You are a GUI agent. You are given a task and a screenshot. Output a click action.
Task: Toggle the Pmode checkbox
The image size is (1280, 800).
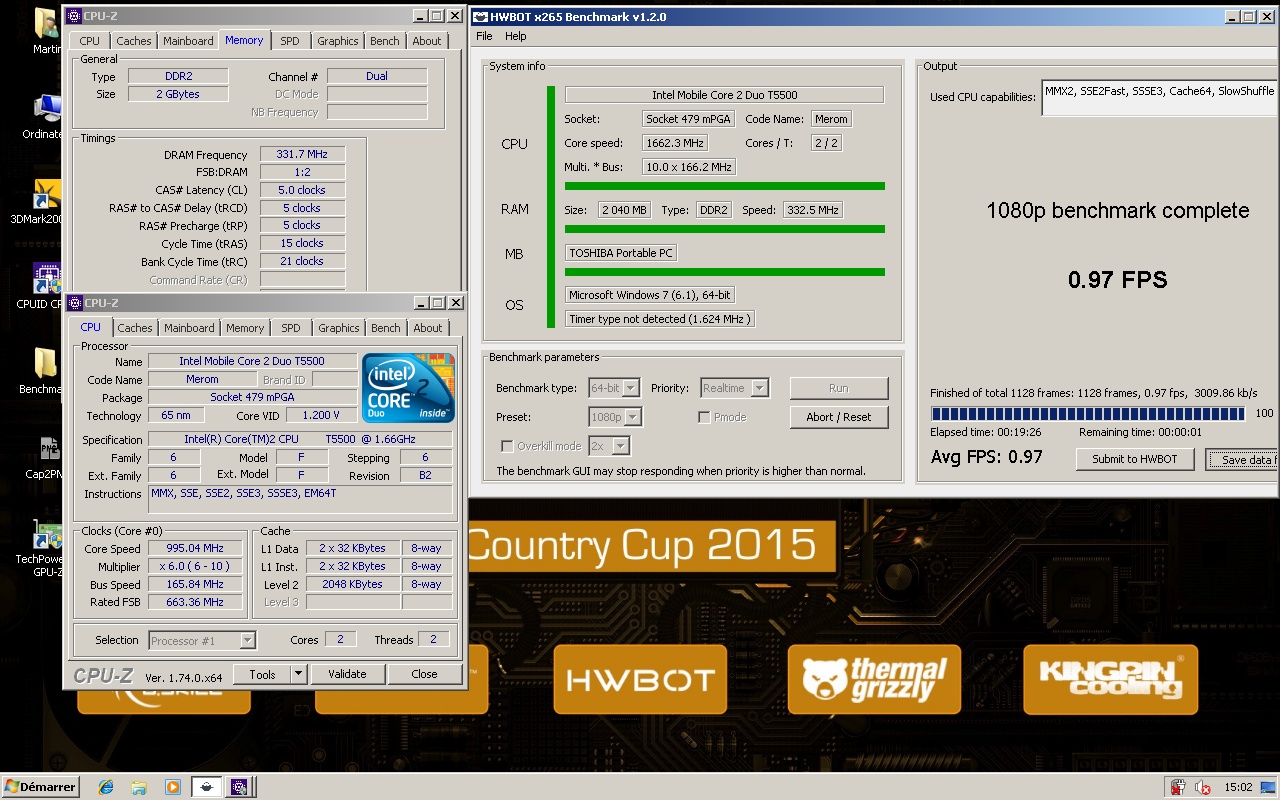704,417
